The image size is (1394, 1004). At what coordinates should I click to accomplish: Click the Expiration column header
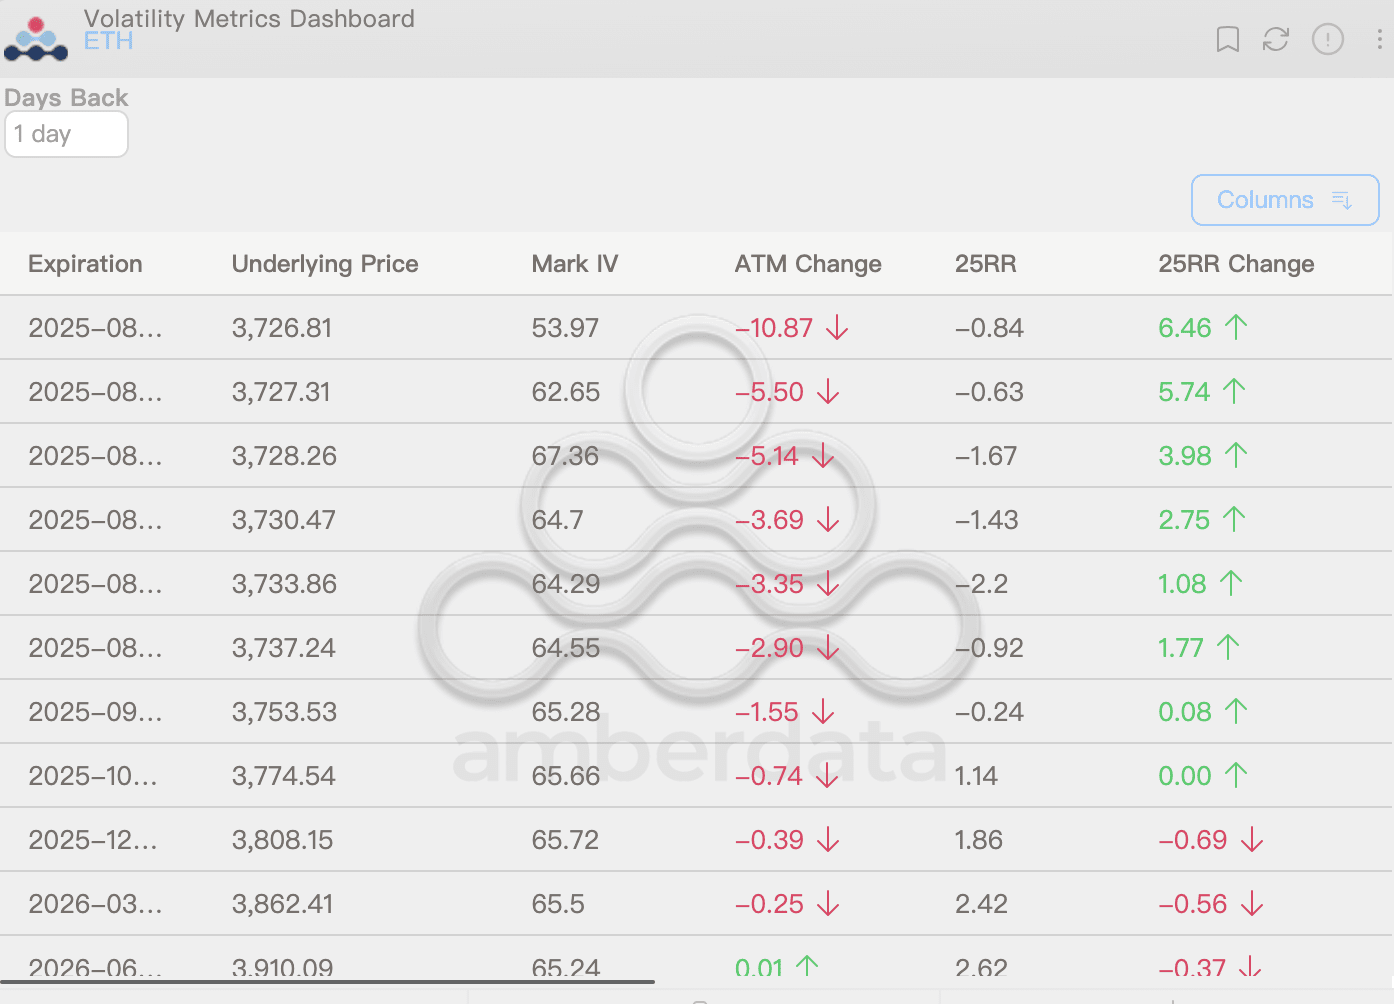click(x=85, y=264)
